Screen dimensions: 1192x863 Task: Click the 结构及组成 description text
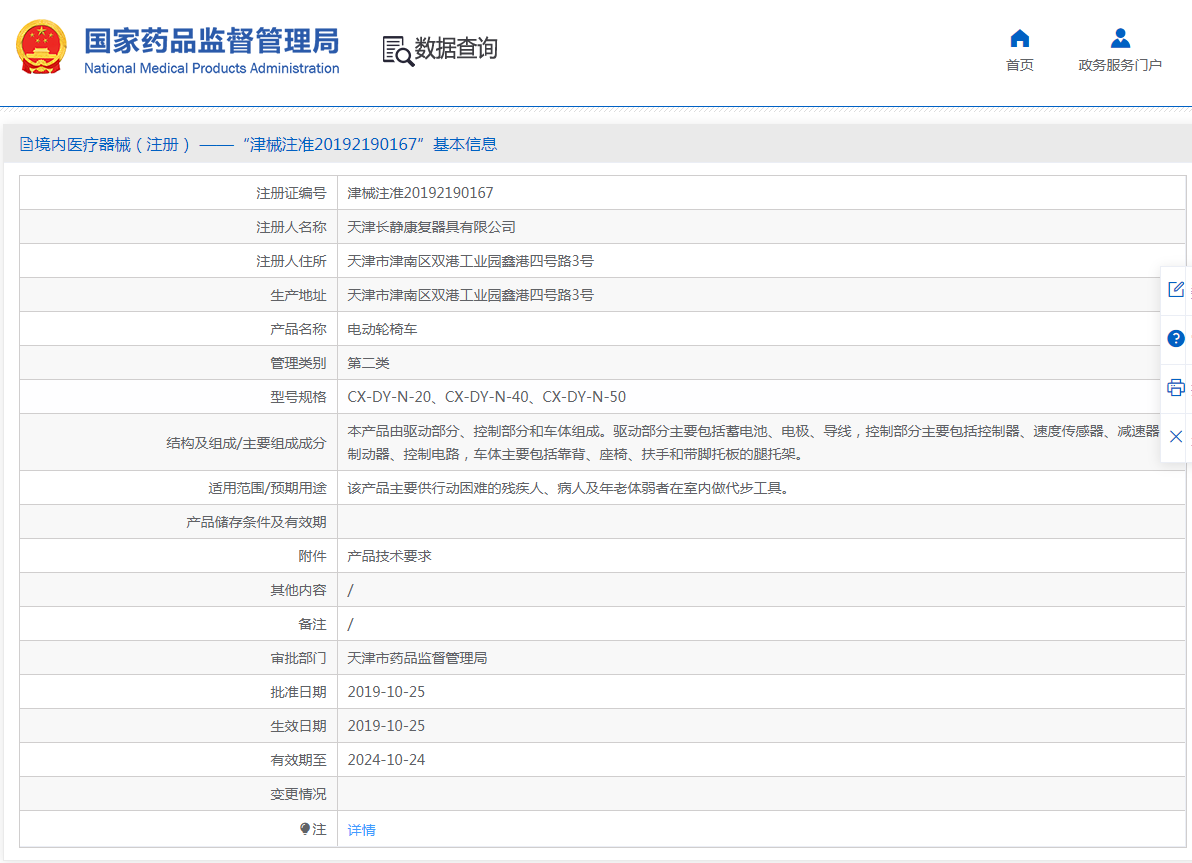[x=753, y=443]
